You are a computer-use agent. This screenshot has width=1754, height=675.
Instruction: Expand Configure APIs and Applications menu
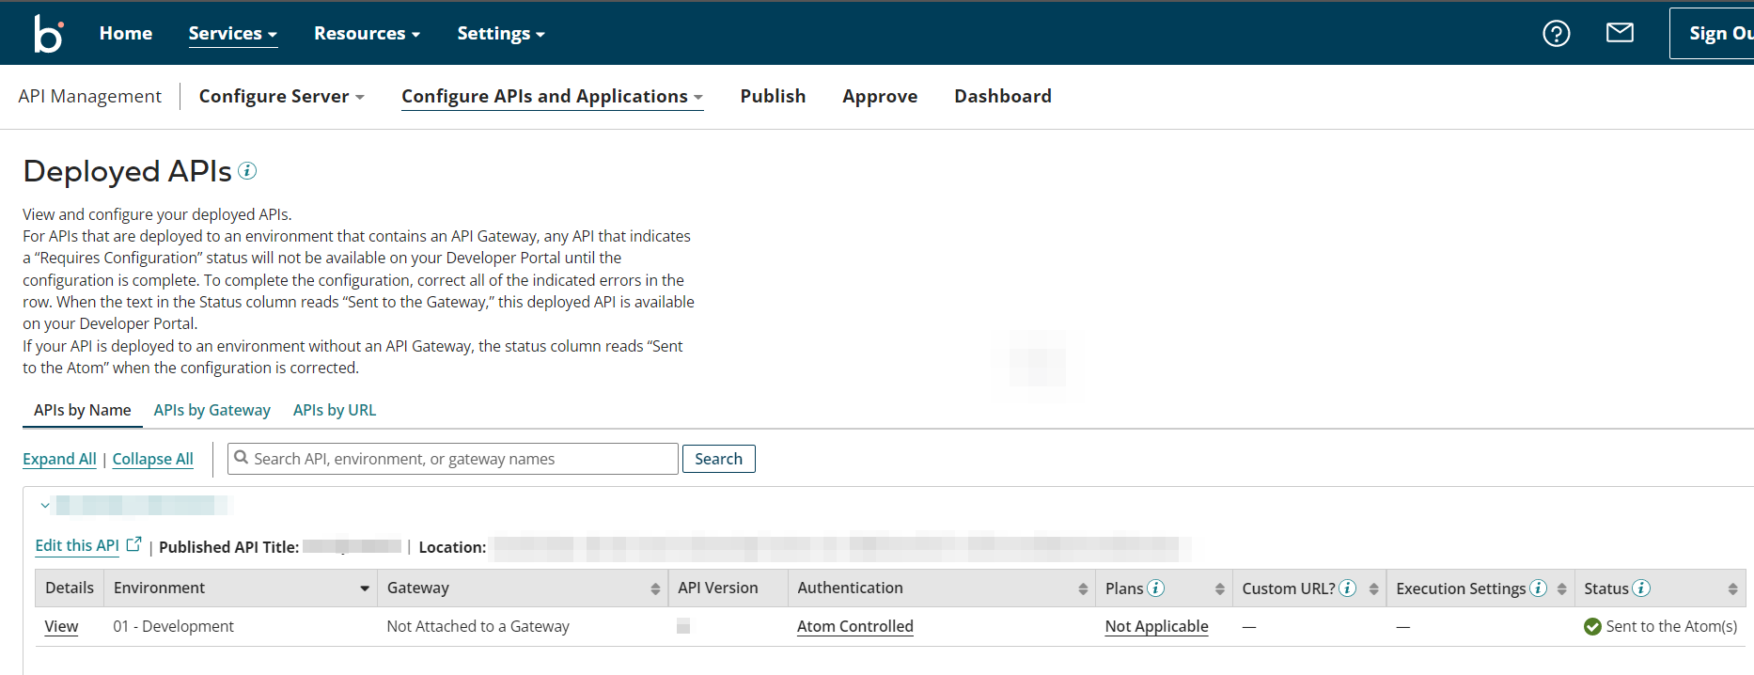click(x=552, y=96)
